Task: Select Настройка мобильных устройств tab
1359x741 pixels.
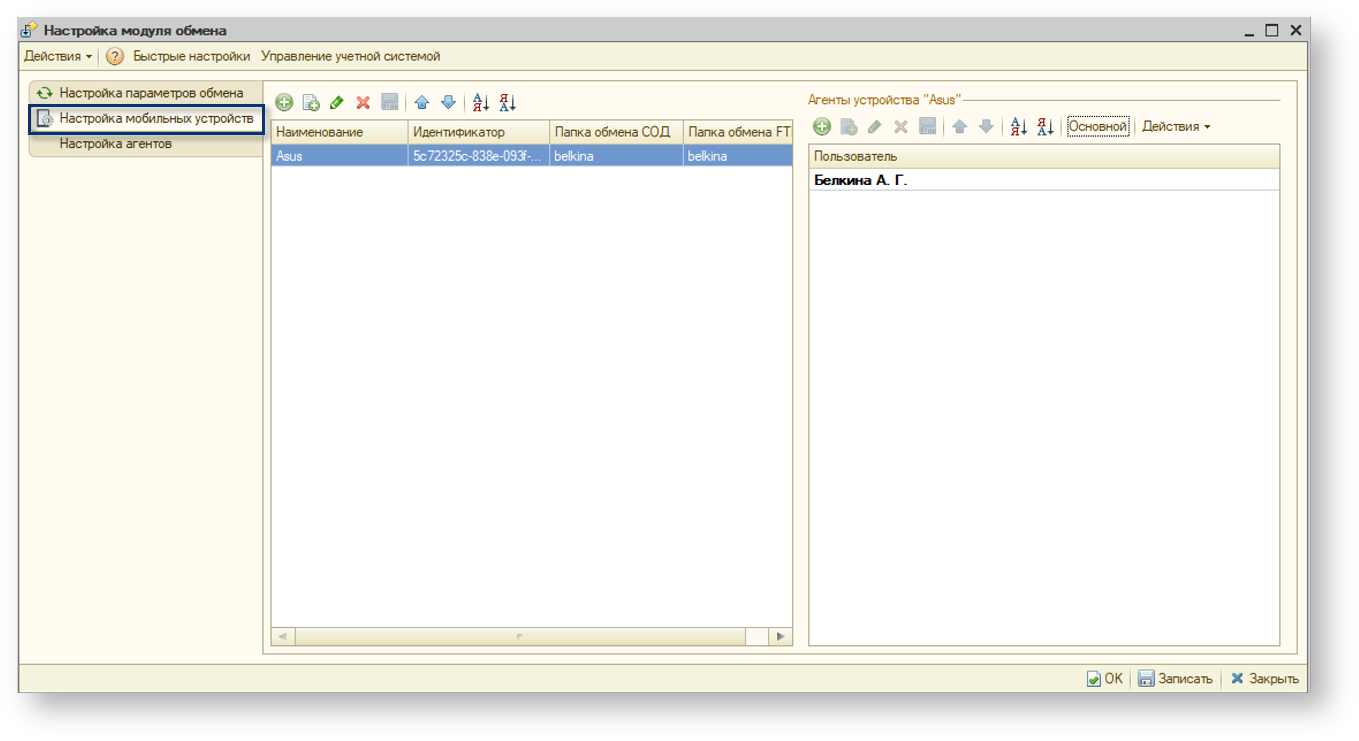Action: [x=147, y=119]
